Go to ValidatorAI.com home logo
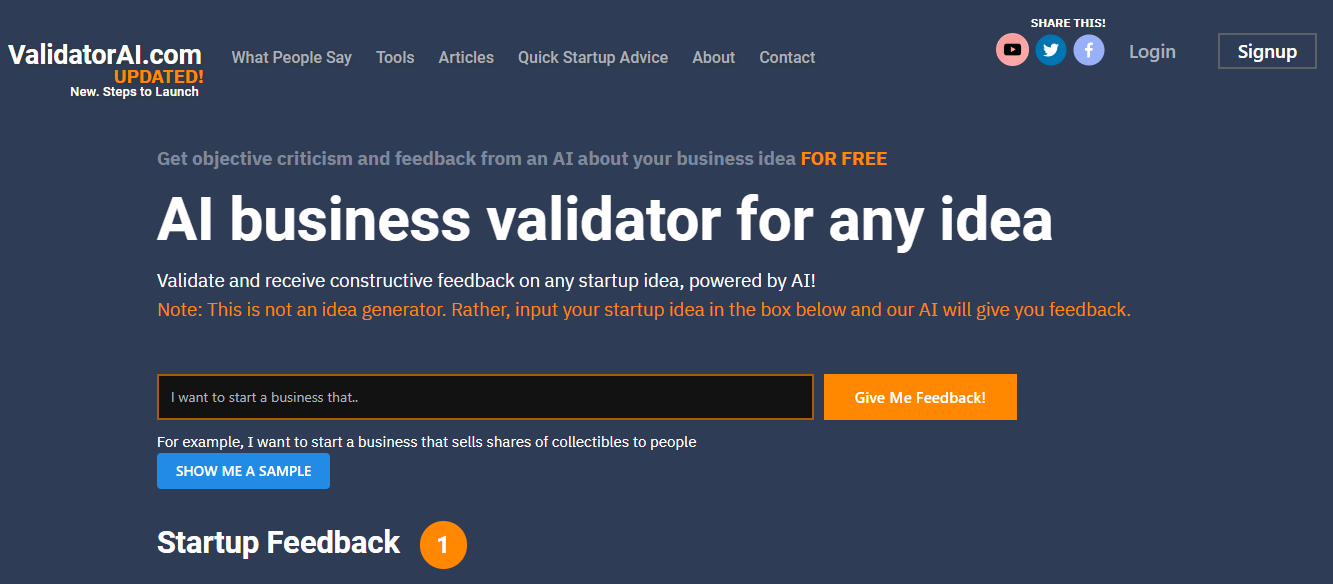This screenshot has width=1333, height=584. 105,54
